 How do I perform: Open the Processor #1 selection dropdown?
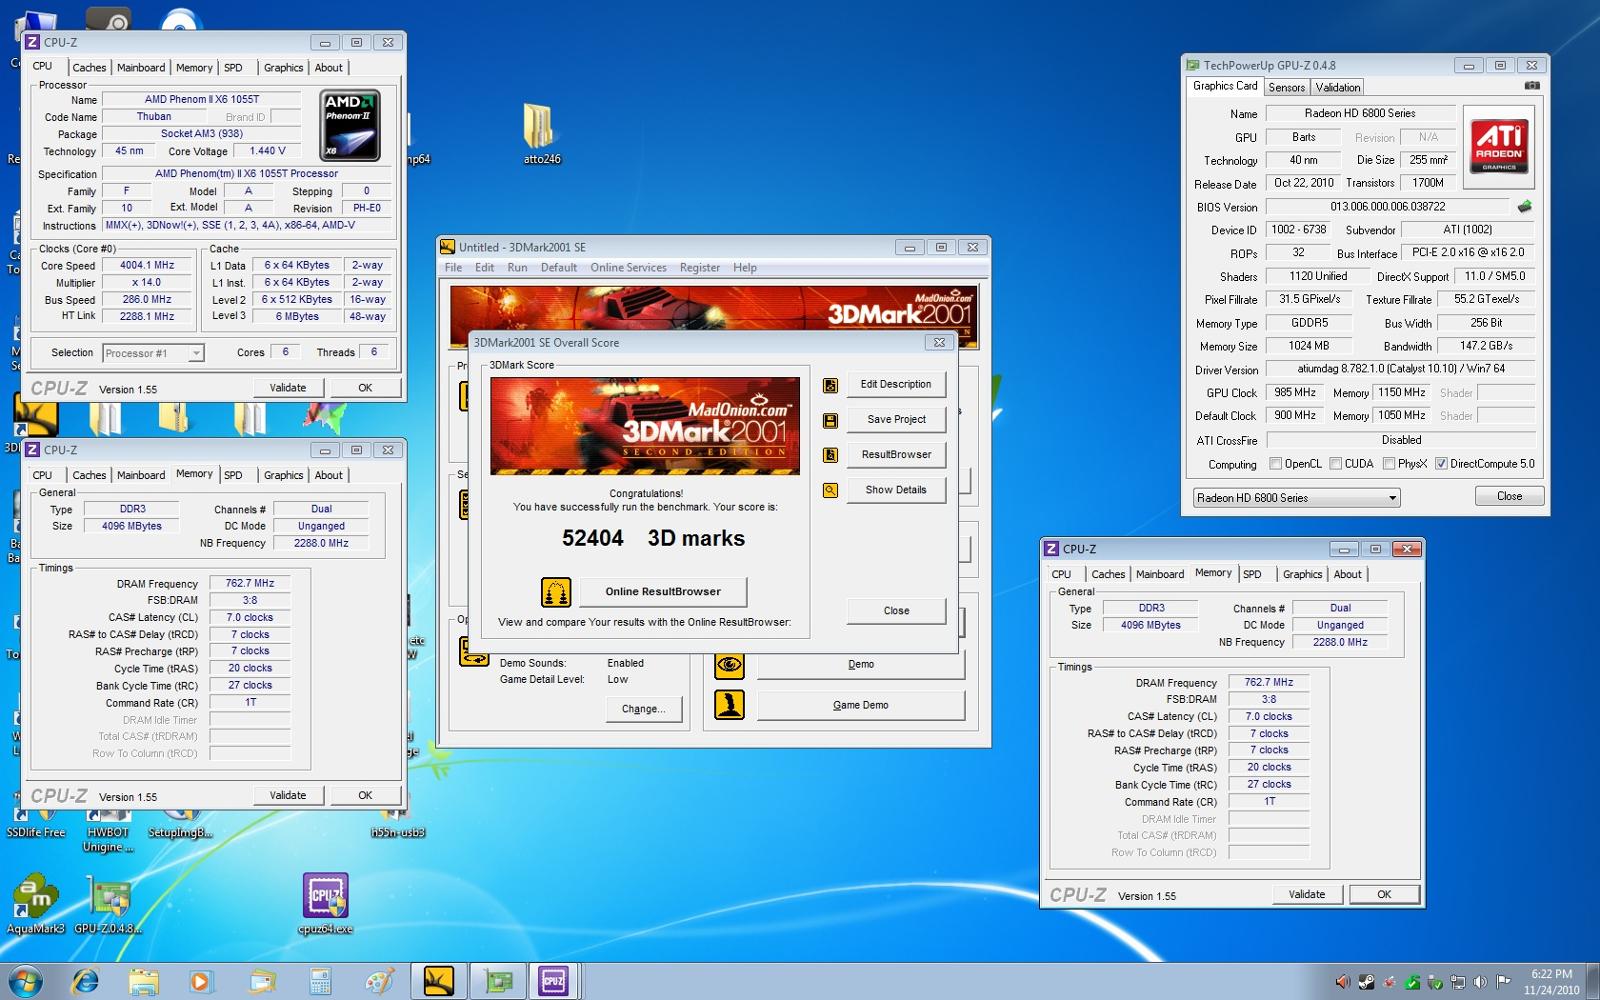(153, 353)
